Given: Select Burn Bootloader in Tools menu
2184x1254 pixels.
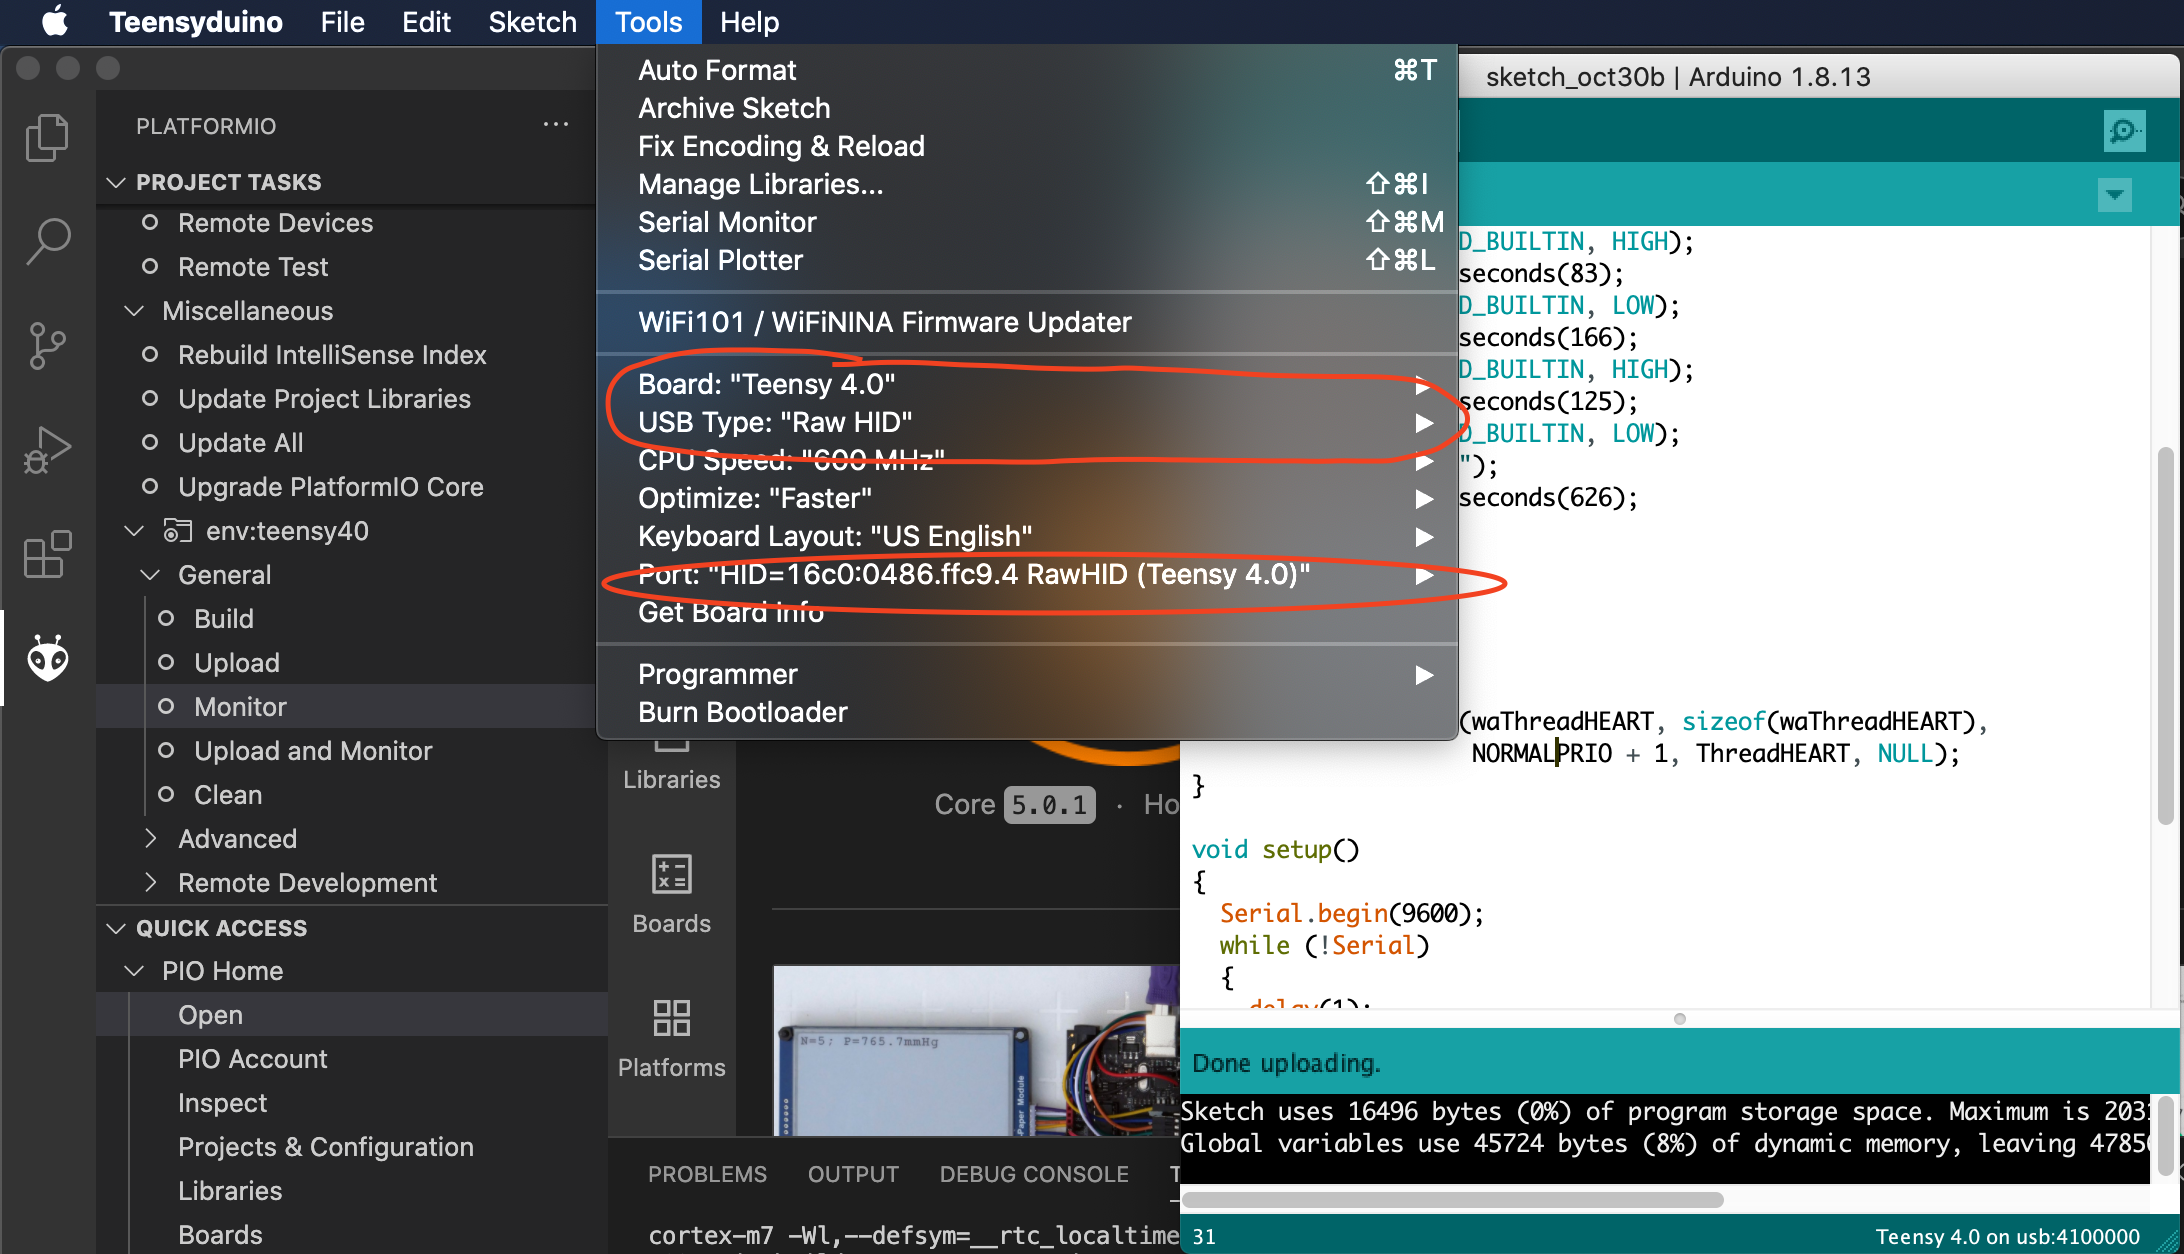Looking at the screenshot, I should coord(742,711).
